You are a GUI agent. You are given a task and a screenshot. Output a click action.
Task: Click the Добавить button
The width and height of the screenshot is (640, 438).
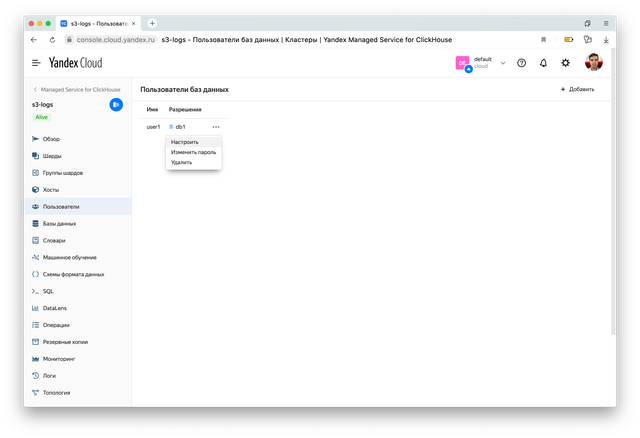pyautogui.click(x=577, y=90)
